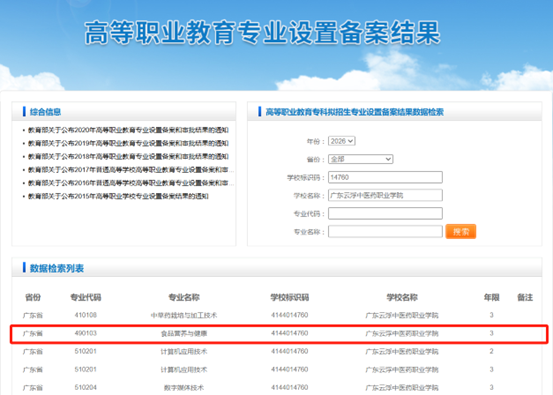Screen dimensions: 553x395
Task: Click 广东云浮中医药职业学院 in the 490103 row
Action: [402, 334]
